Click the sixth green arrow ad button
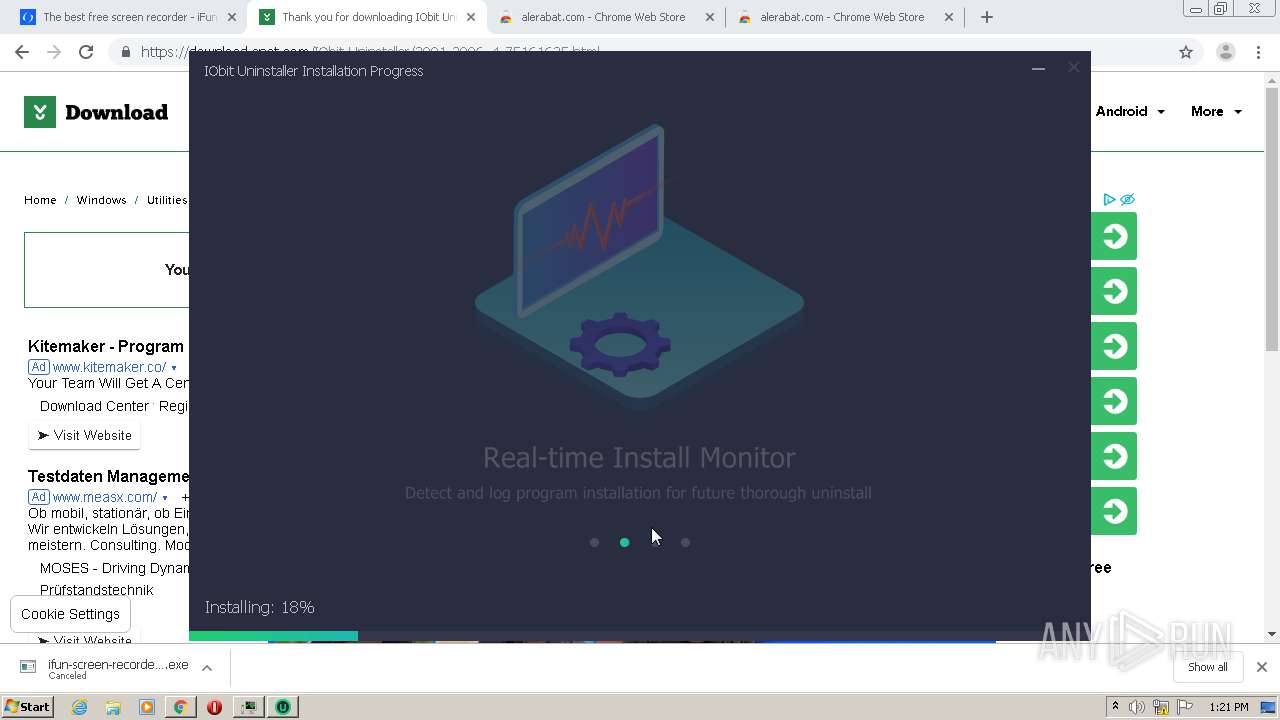The height and width of the screenshot is (720, 1280). pos(1114,511)
